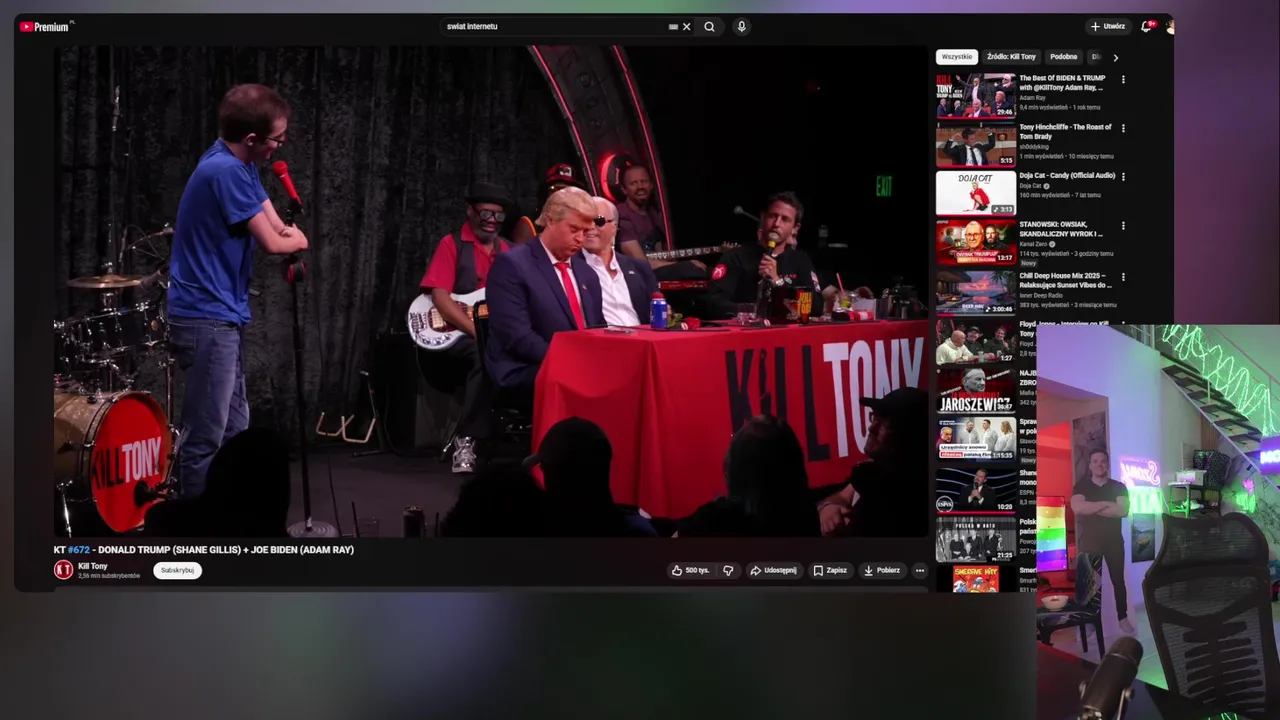
Task: Open the YouTube Premium home logo
Action: click(x=46, y=27)
